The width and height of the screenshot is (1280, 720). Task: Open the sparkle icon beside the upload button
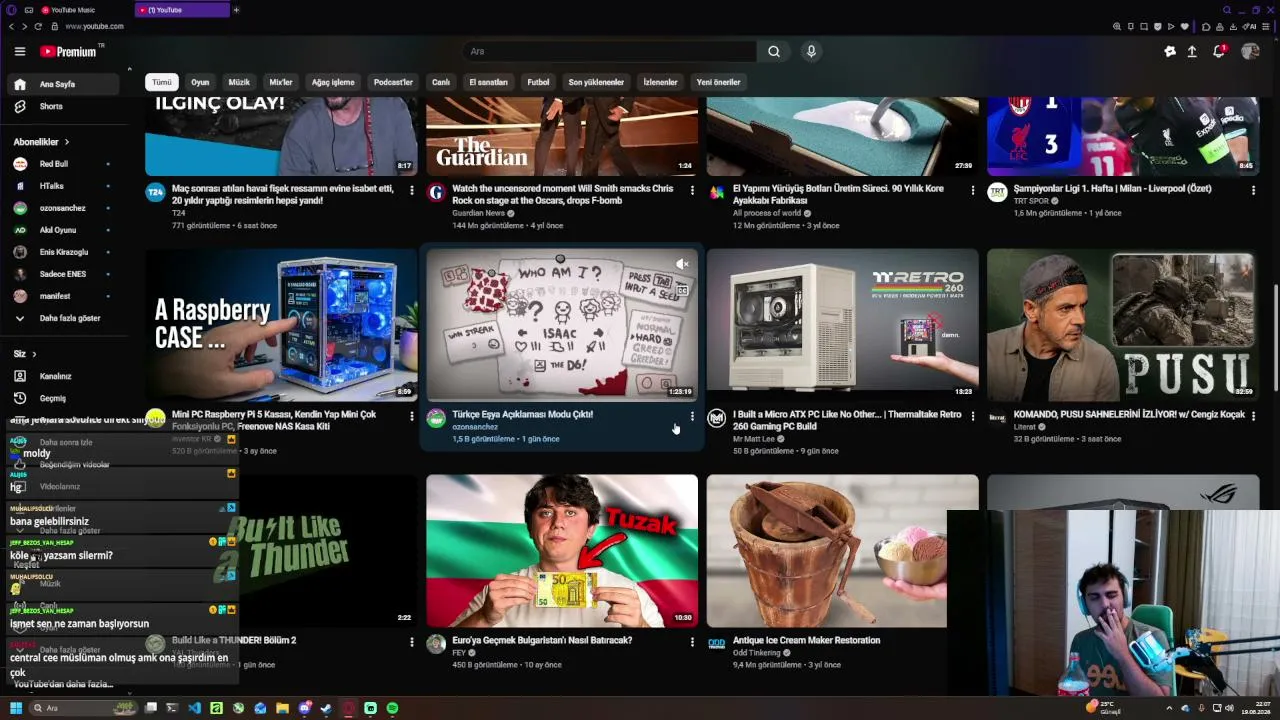click(x=1170, y=51)
